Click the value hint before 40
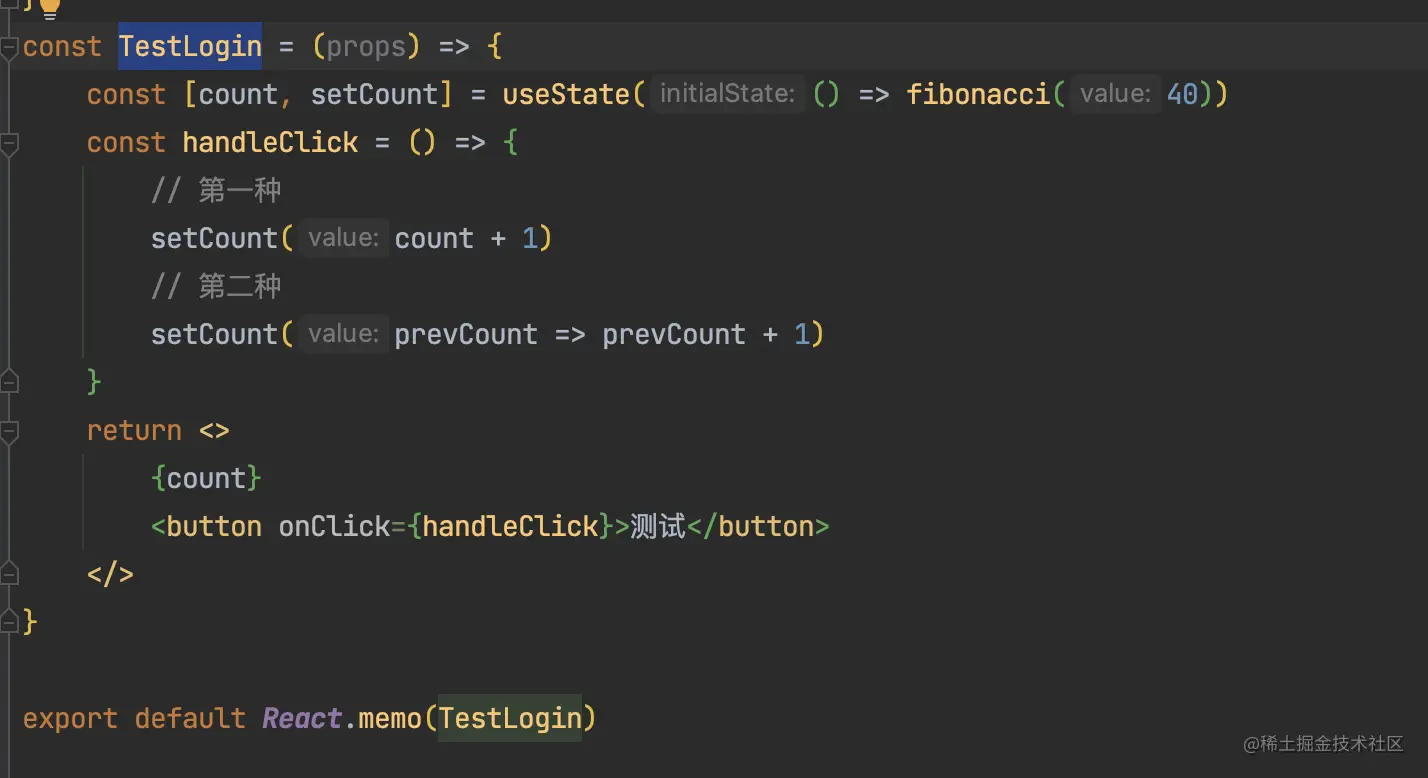1428x778 pixels. click(x=1116, y=94)
